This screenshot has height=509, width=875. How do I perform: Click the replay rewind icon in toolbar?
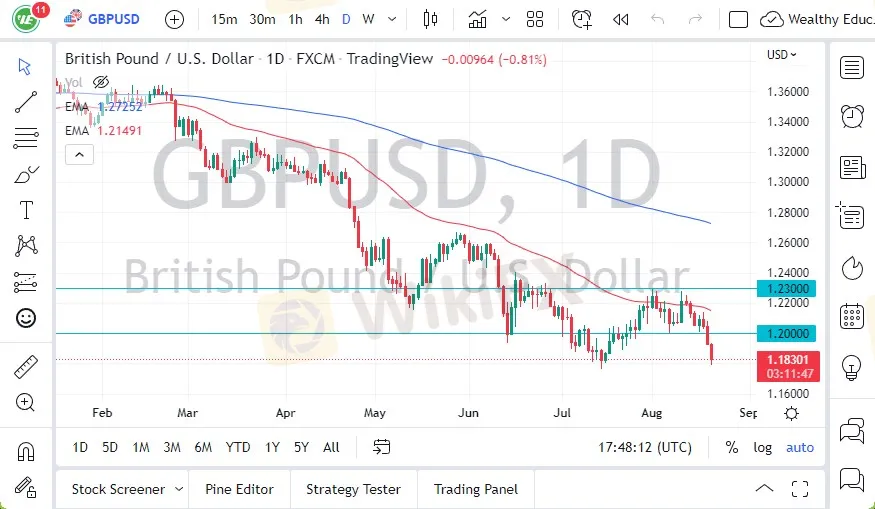click(620, 19)
